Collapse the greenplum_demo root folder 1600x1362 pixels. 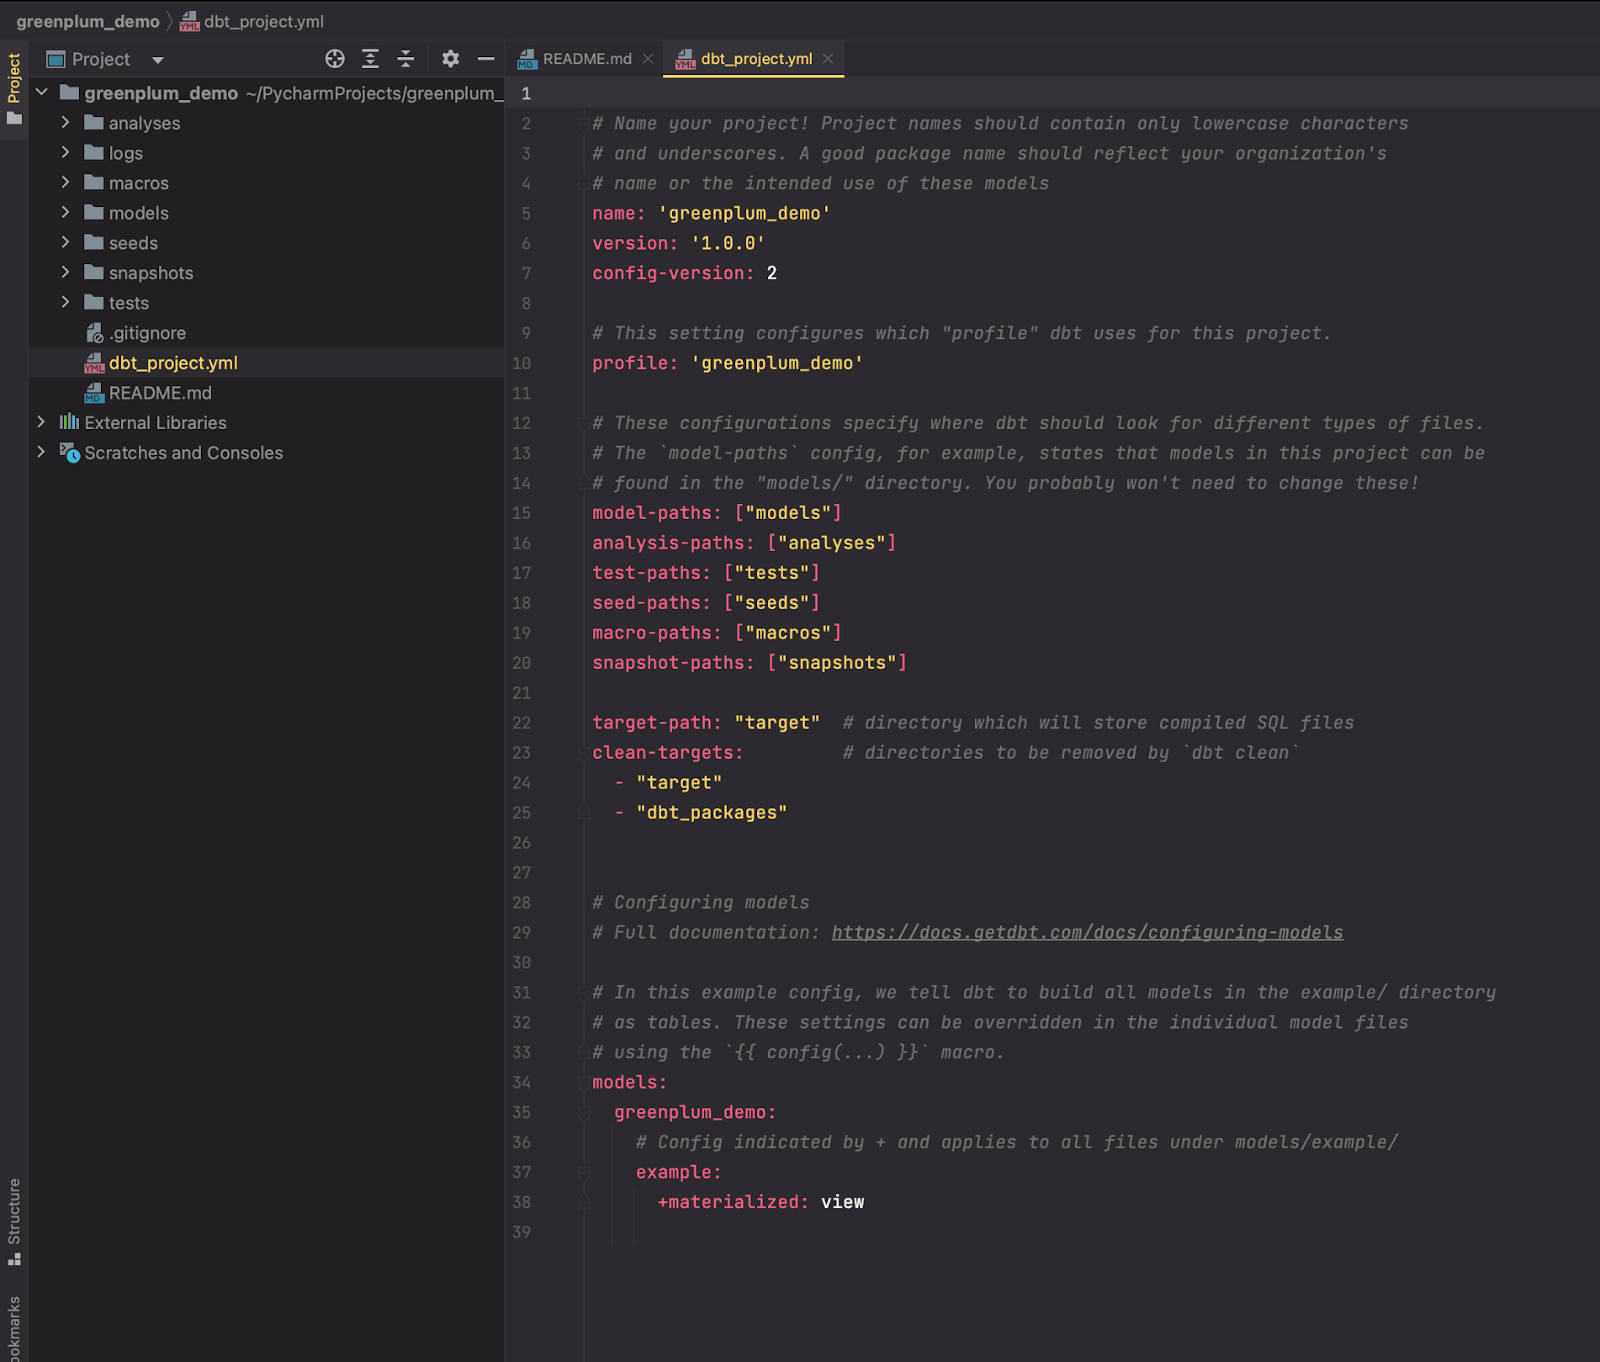[x=42, y=92]
